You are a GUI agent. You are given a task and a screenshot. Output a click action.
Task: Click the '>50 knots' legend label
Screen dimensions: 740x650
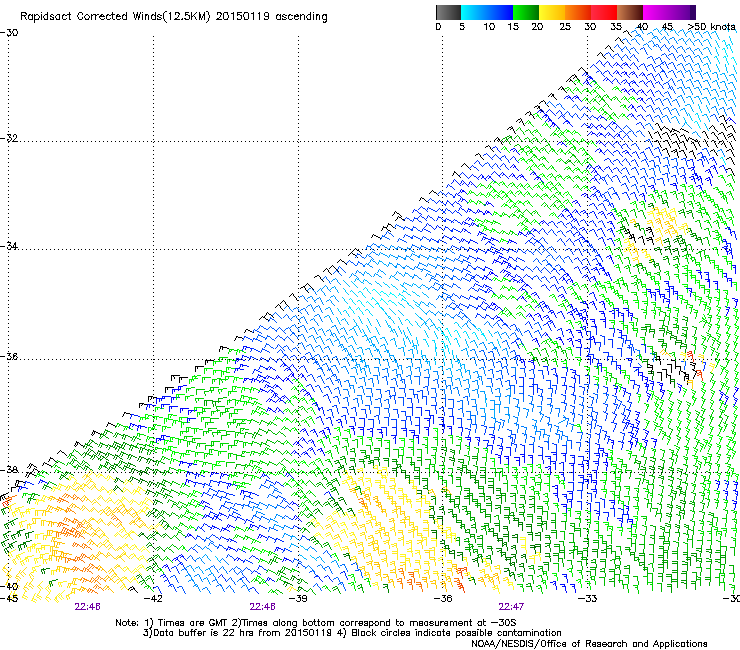click(711, 27)
